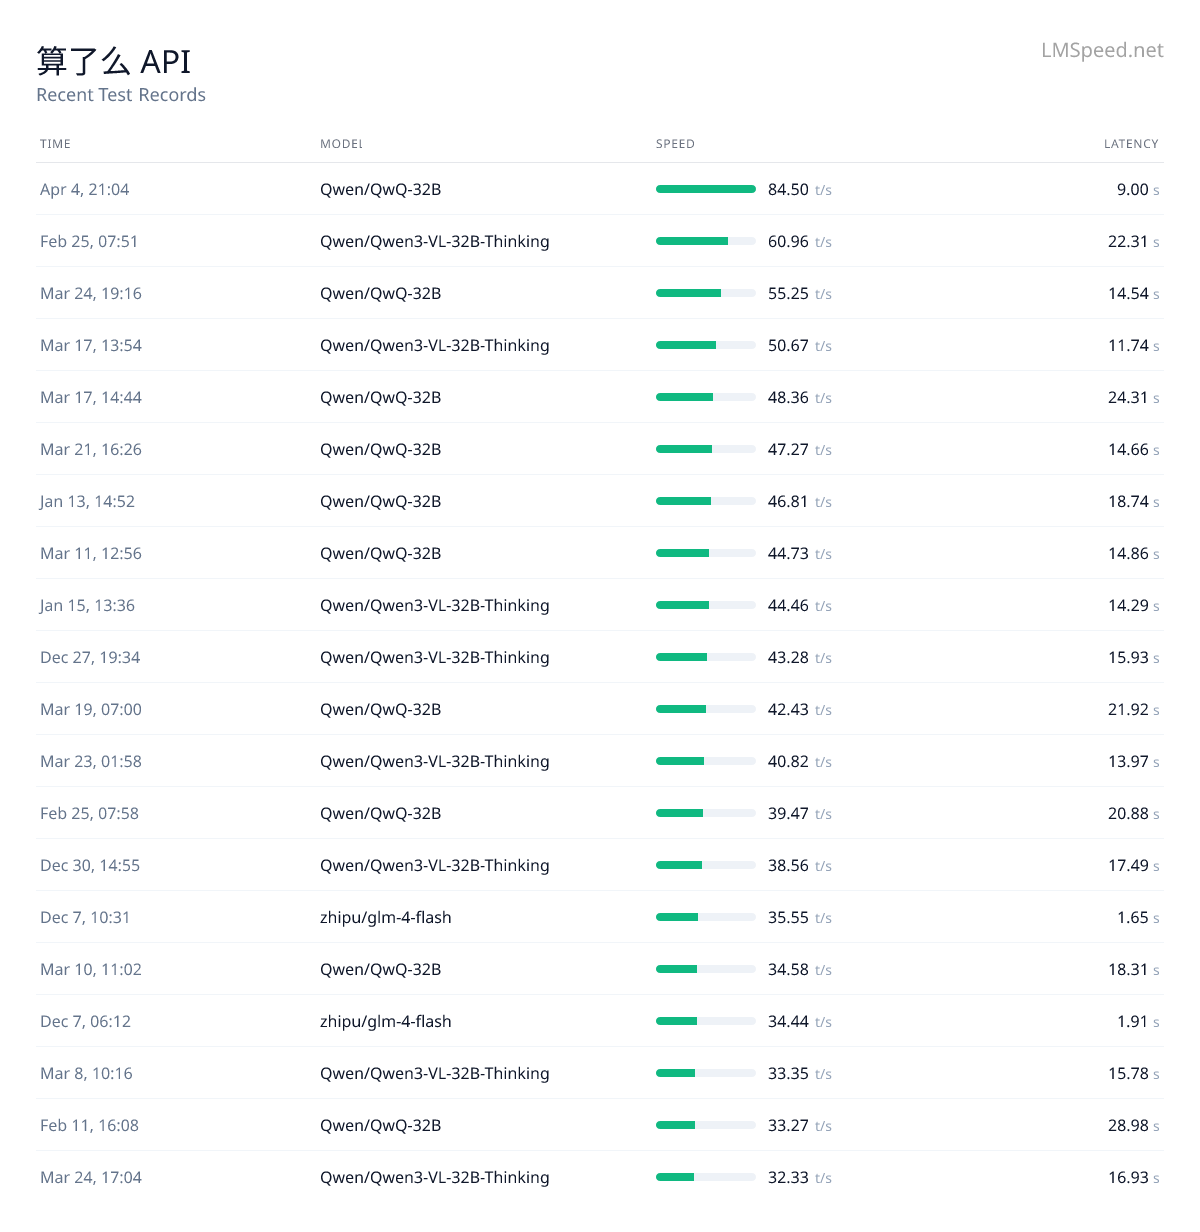Click the 9.00 s latency value
This screenshot has height=1232, width=1200.
coord(1138,189)
